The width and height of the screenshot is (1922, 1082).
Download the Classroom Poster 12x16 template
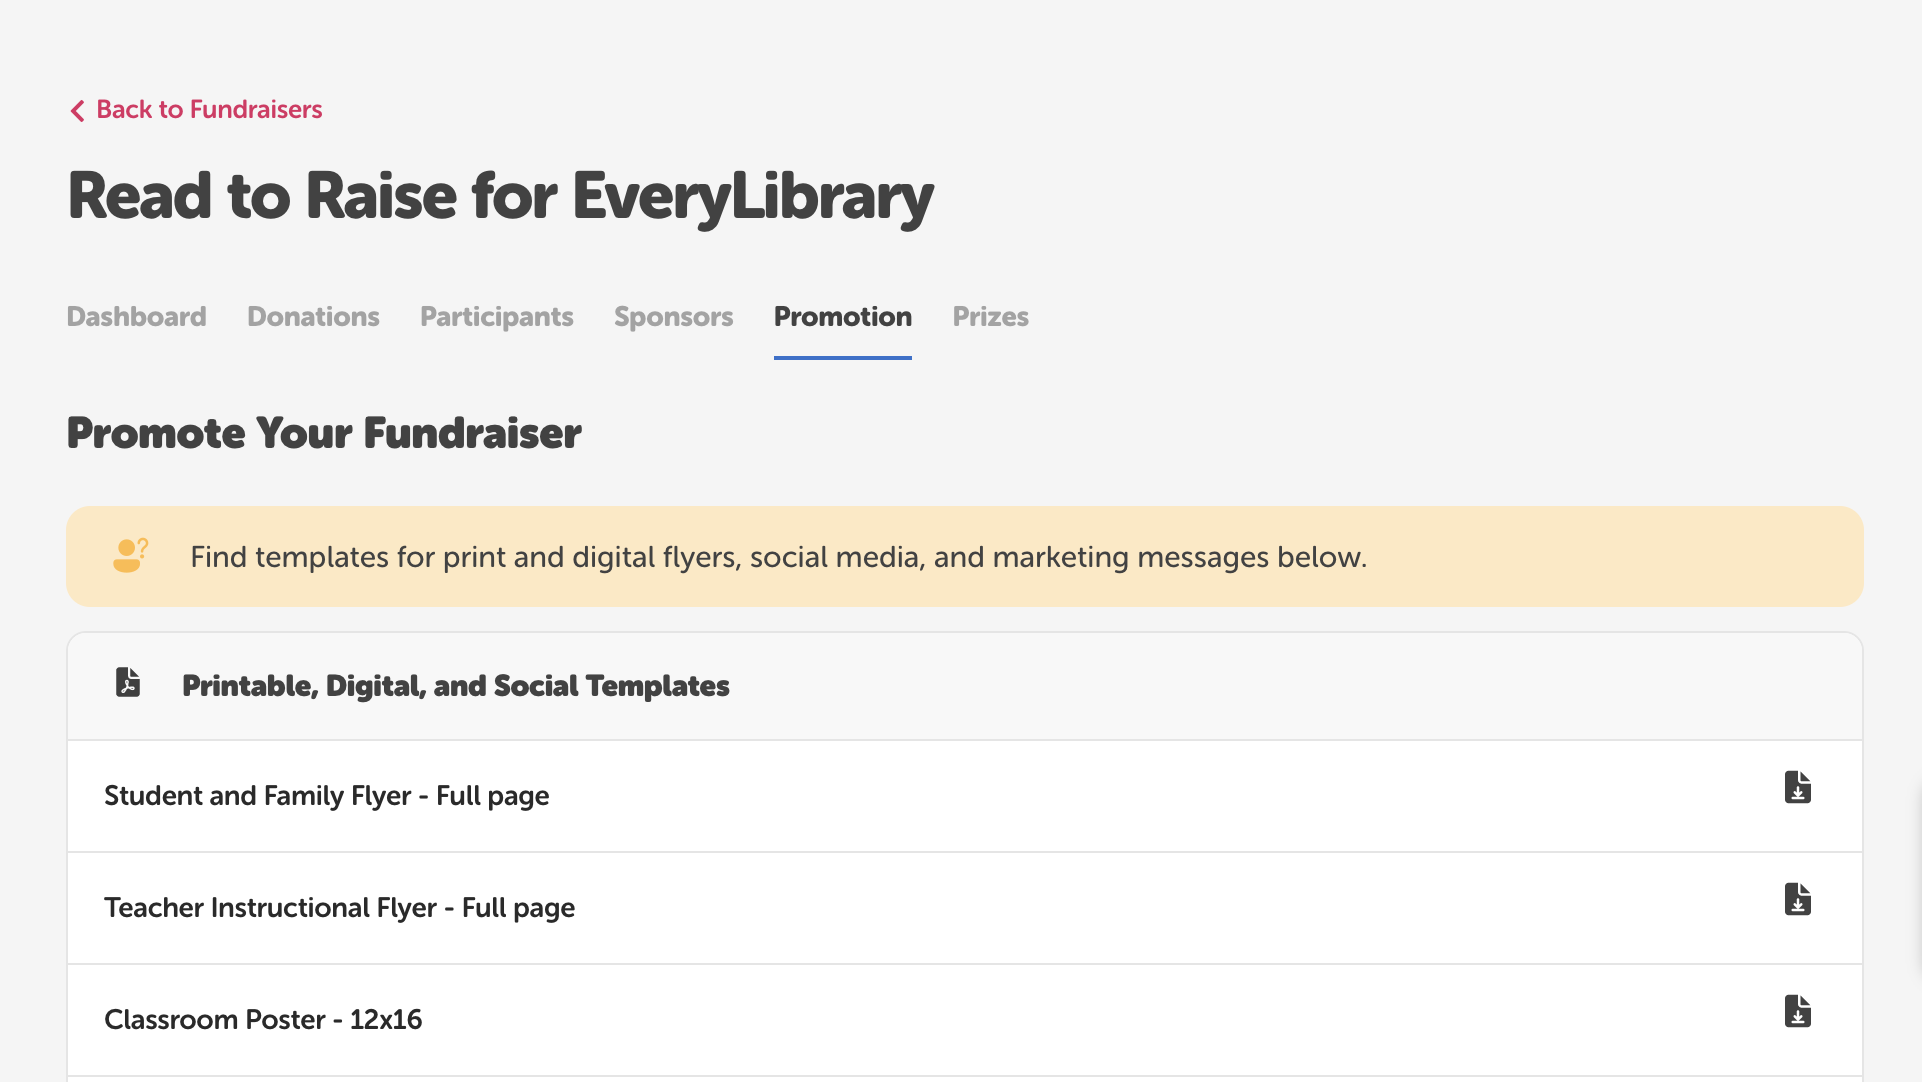click(1797, 1011)
